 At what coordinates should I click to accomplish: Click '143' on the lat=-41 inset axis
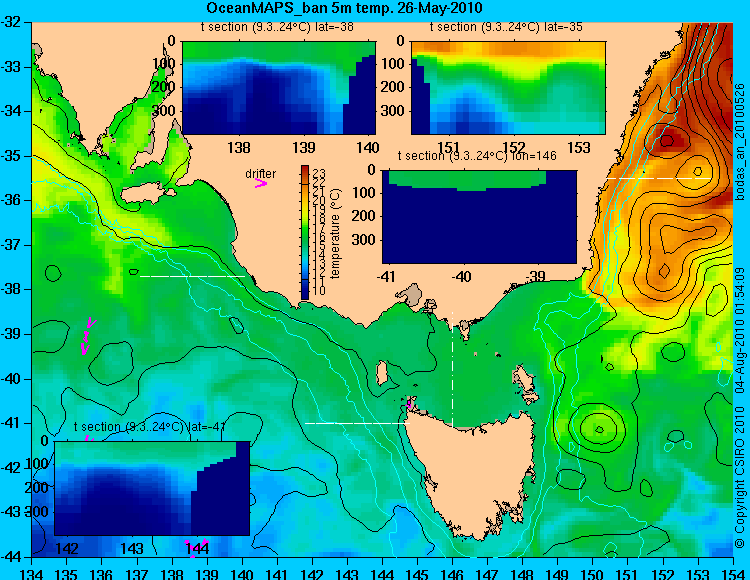click(x=132, y=548)
